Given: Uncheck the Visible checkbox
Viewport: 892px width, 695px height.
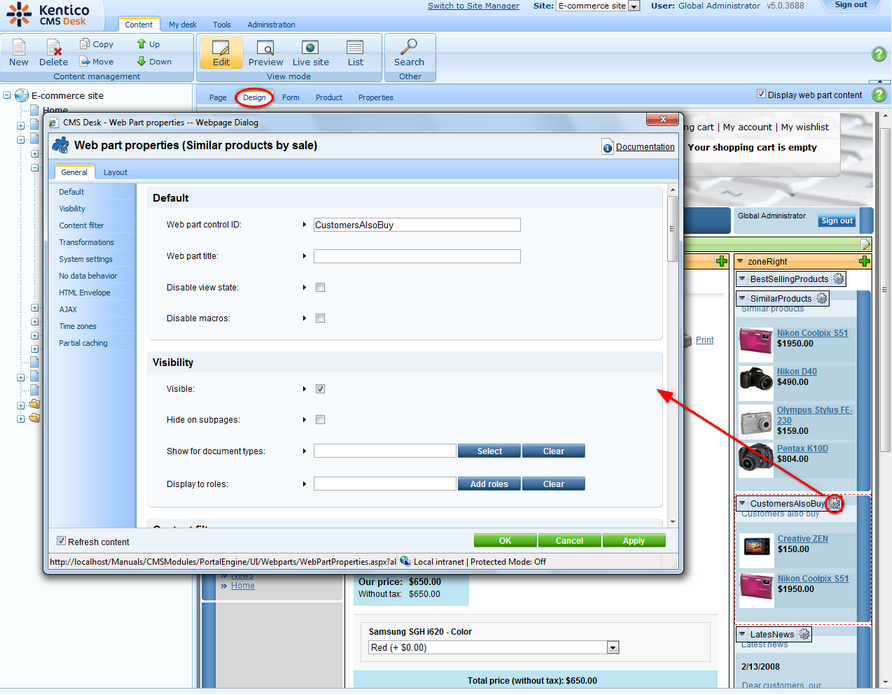Looking at the screenshot, I should click(x=320, y=389).
